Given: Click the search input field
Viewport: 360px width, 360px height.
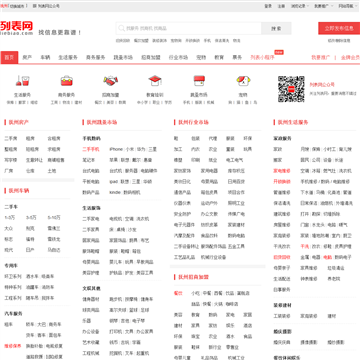Looking at the screenshot, I should tap(189, 29).
